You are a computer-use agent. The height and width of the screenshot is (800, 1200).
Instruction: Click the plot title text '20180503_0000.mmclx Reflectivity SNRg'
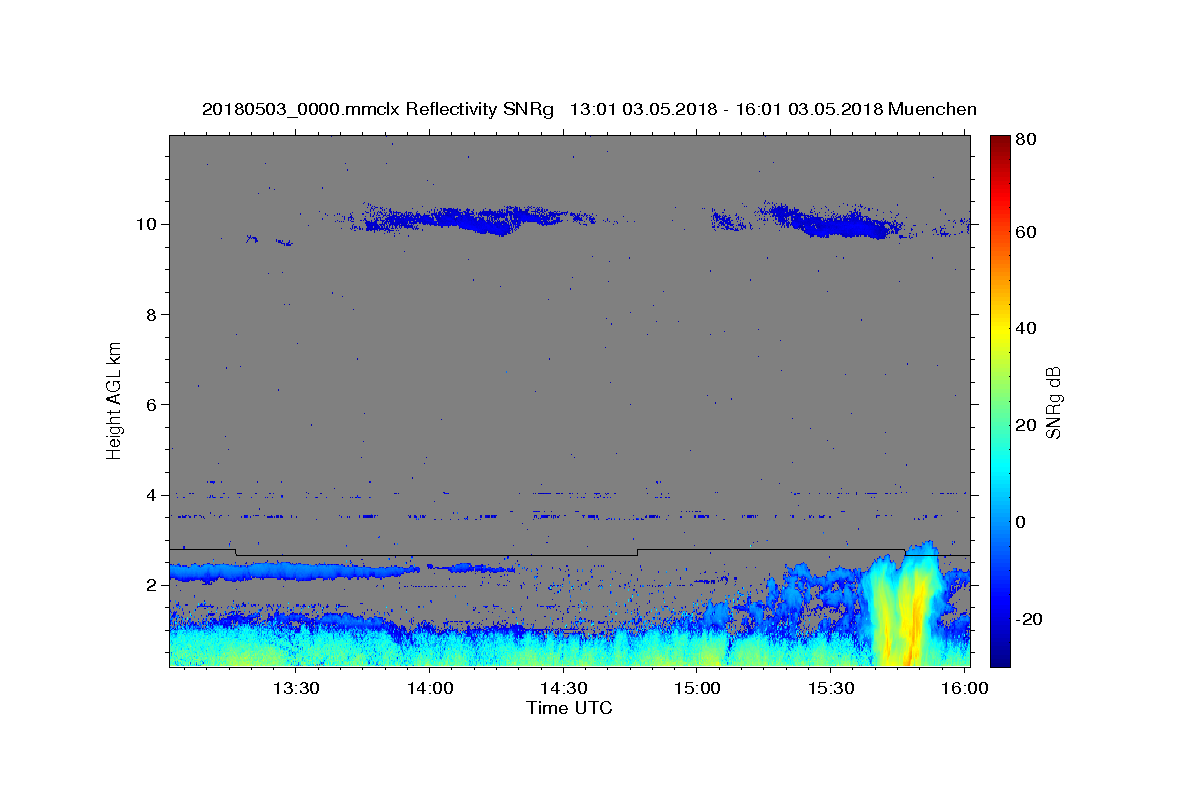pyautogui.click(x=378, y=109)
